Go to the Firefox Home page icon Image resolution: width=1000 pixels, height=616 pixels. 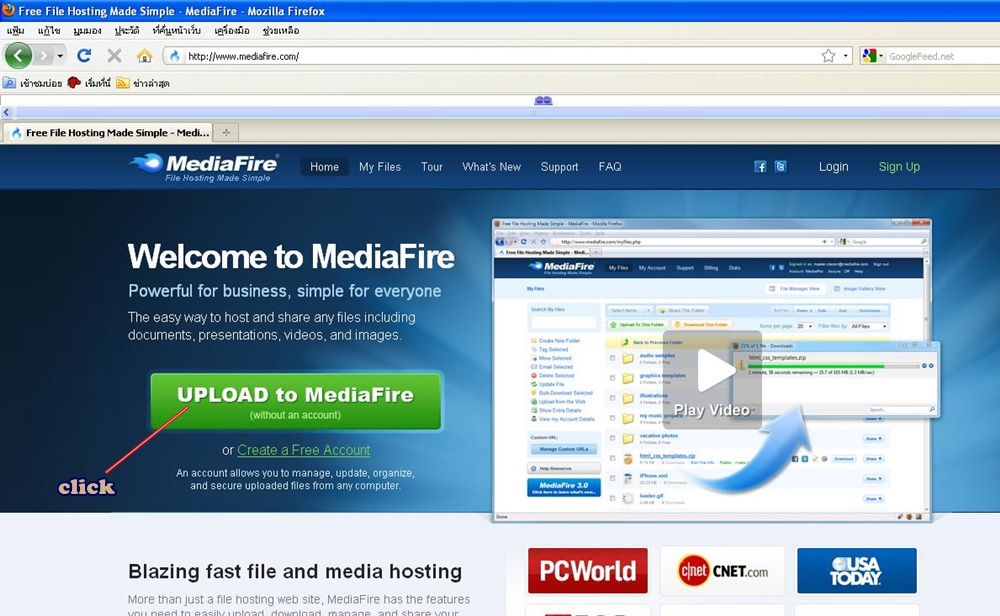point(145,56)
